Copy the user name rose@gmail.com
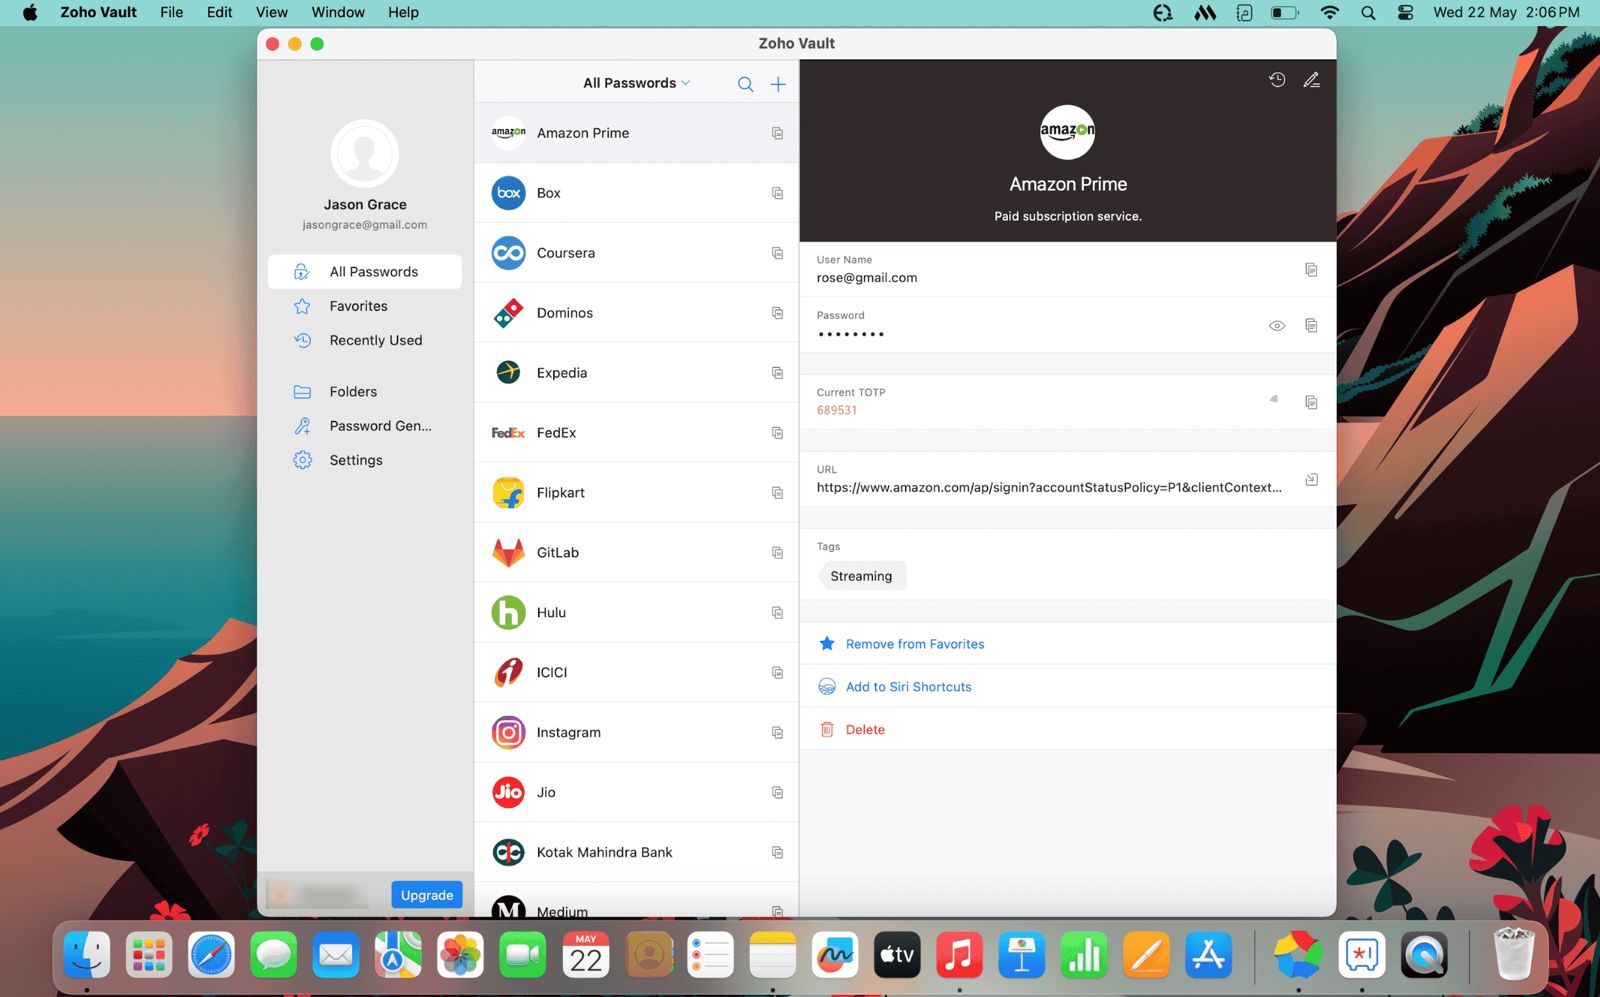Screen dimensions: 1600x997 (1311, 270)
